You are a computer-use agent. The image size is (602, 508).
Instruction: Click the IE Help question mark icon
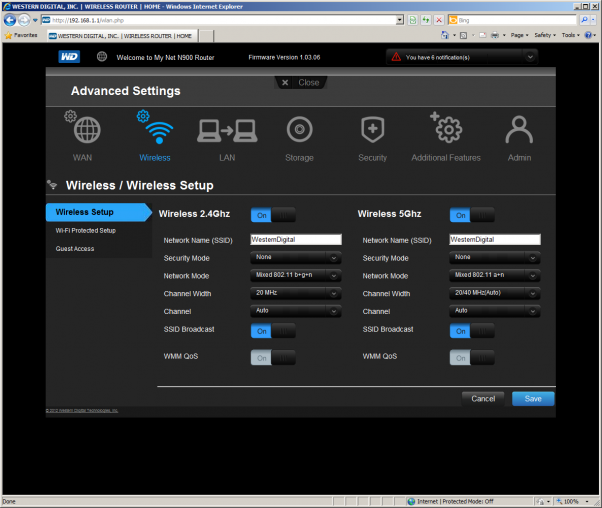588,35
